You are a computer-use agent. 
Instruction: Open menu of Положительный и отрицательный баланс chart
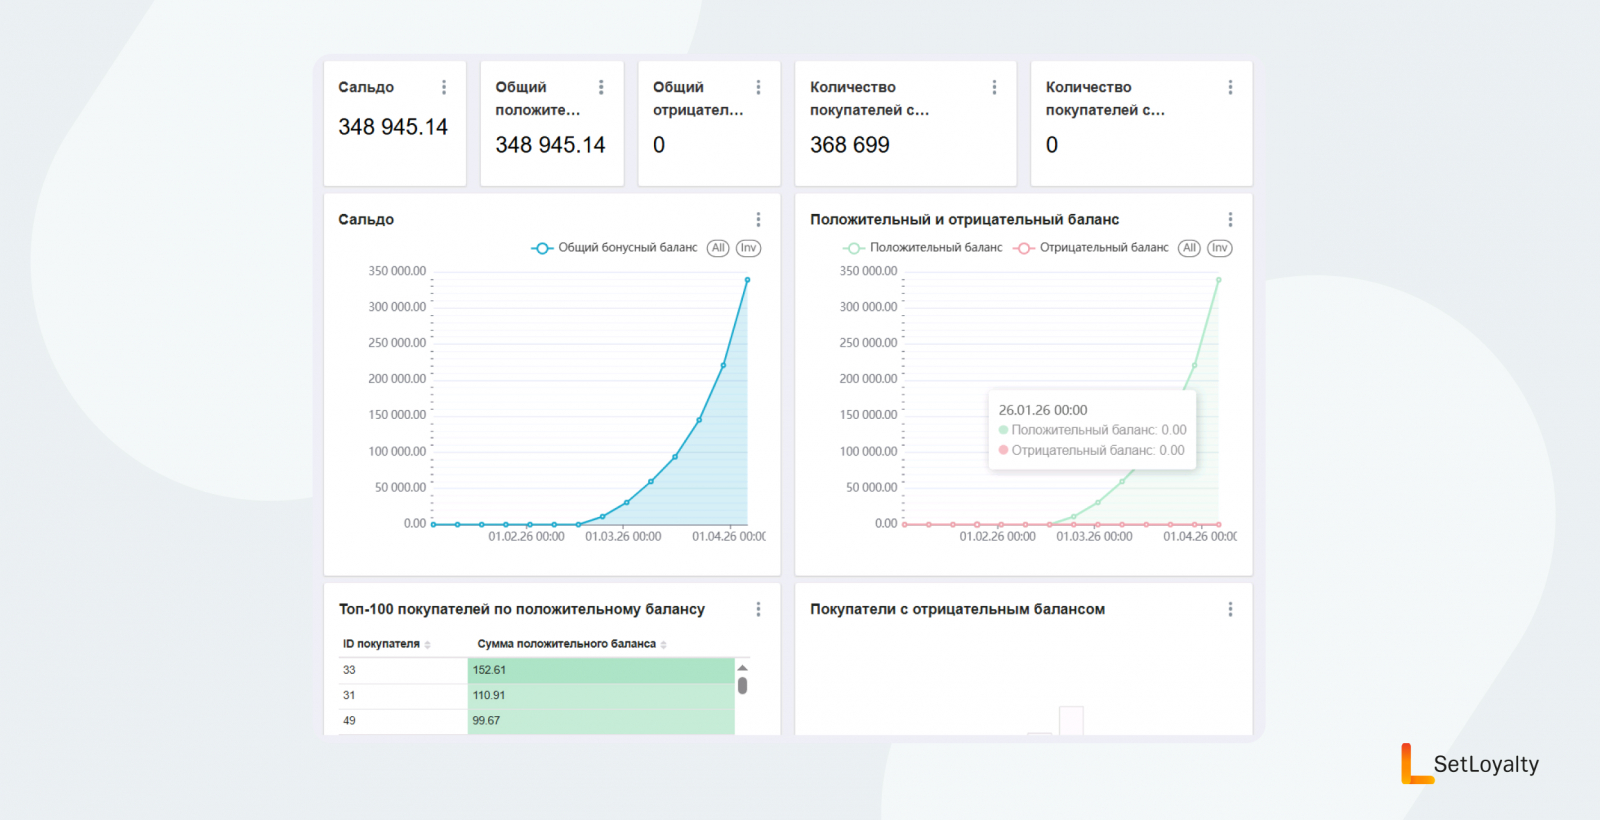pos(1230,220)
